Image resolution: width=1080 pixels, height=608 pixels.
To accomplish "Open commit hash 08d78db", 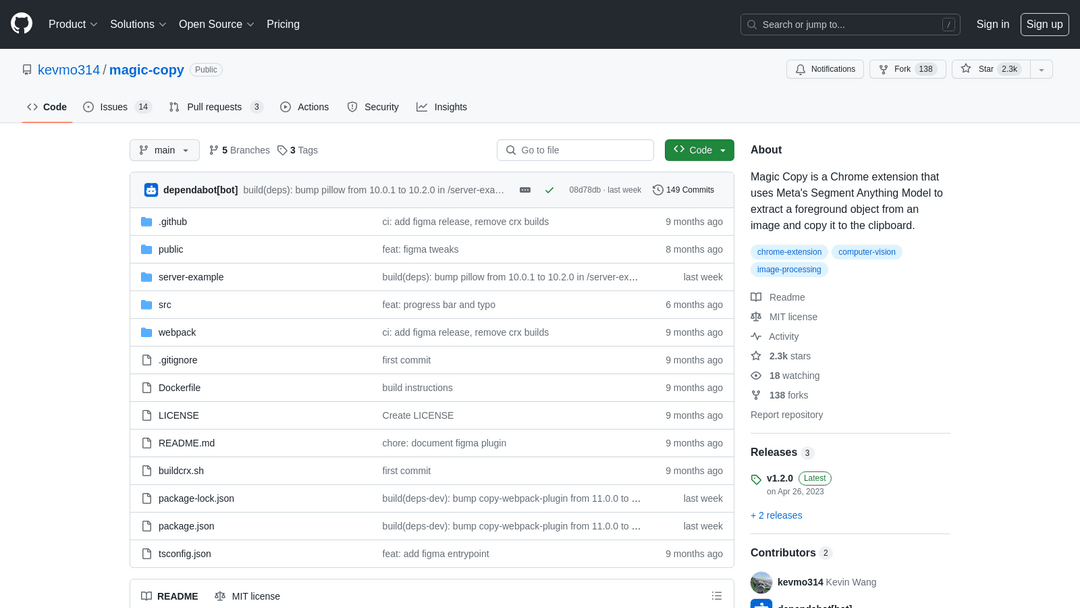I will coord(585,190).
